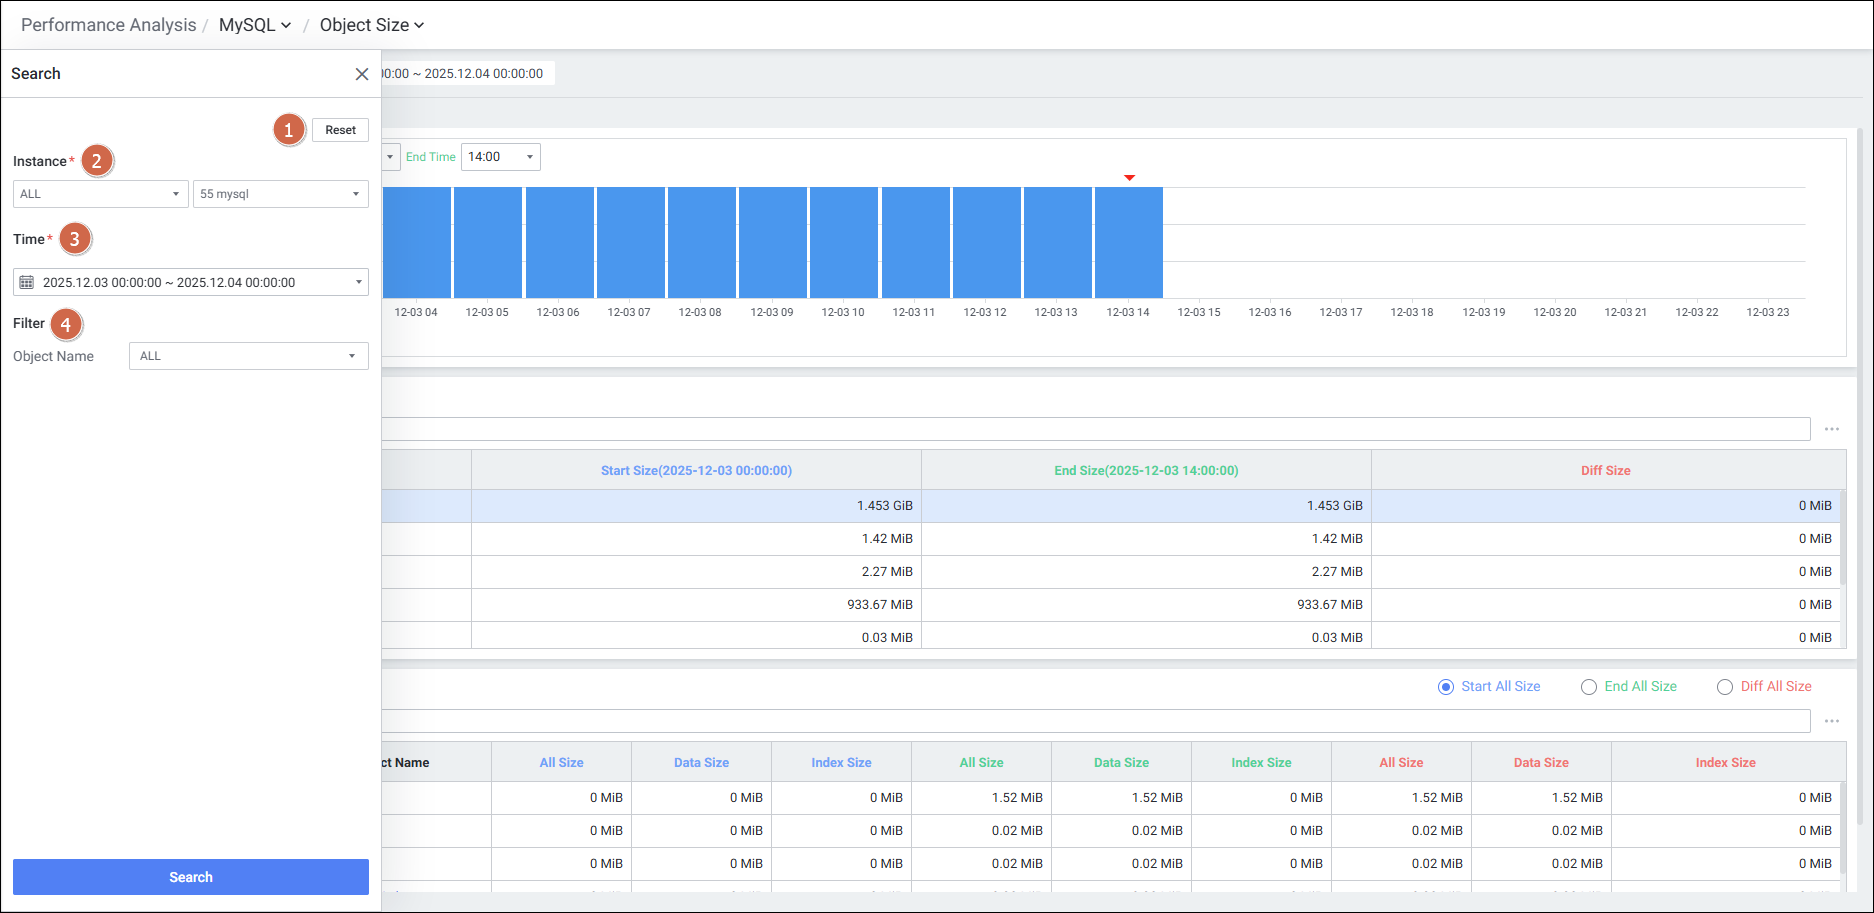Click the 12-03 10 bar in chart
The height and width of the screenshot is (913, 1874).
(843, 242)
